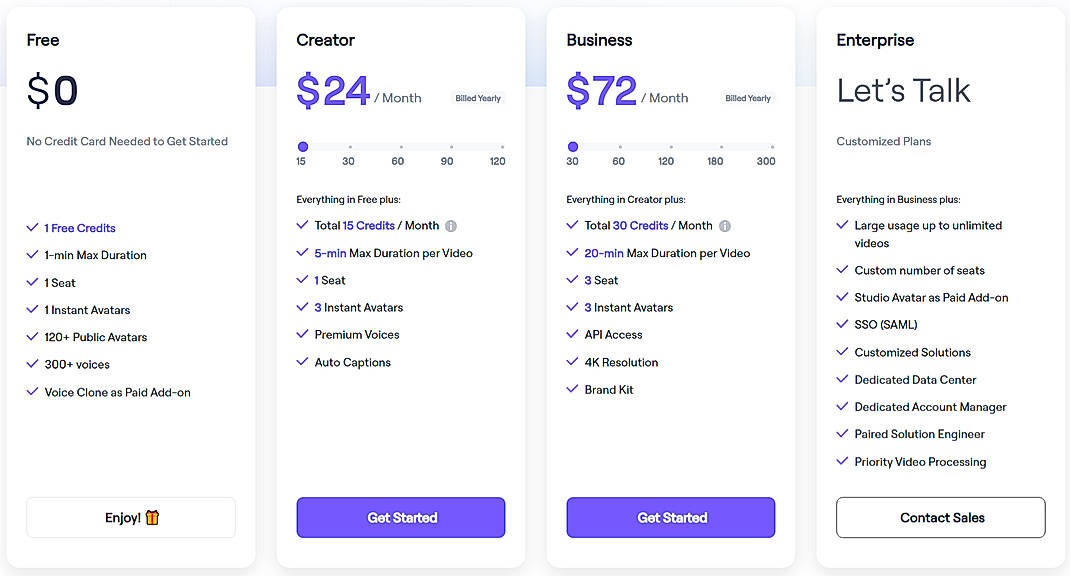Screen dimensions: 1070x576
Task: Click the checkmark beside Dedicated Data Center
Action: (841, 379)
